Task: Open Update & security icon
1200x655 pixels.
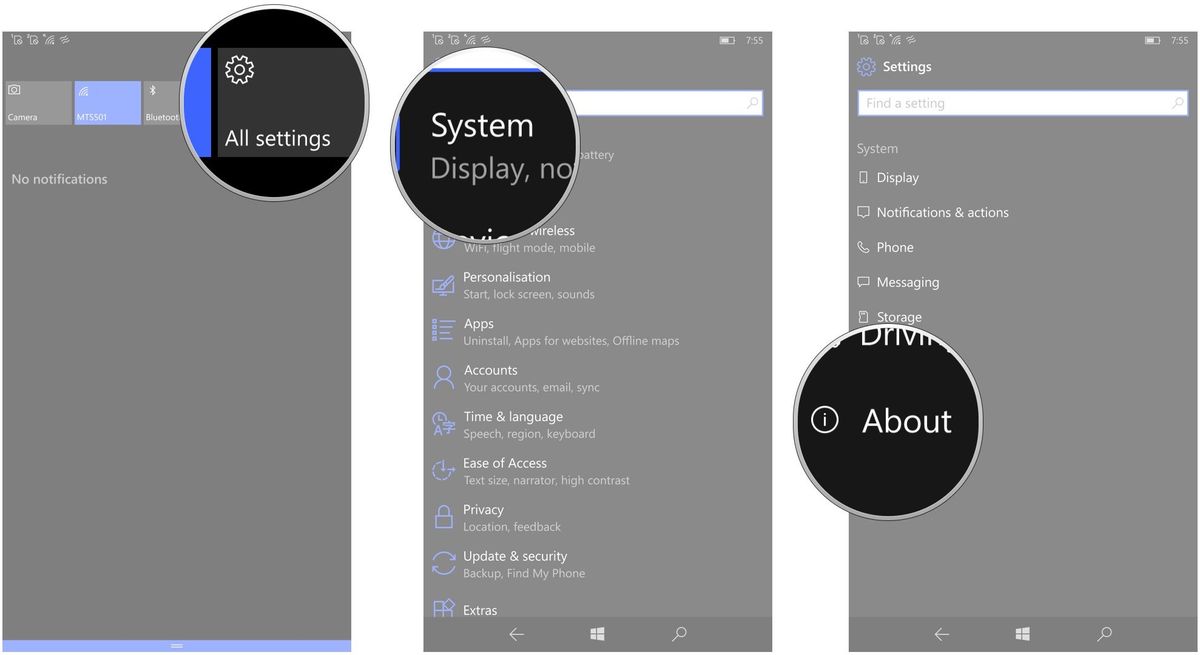Action: tap(443, 563)
